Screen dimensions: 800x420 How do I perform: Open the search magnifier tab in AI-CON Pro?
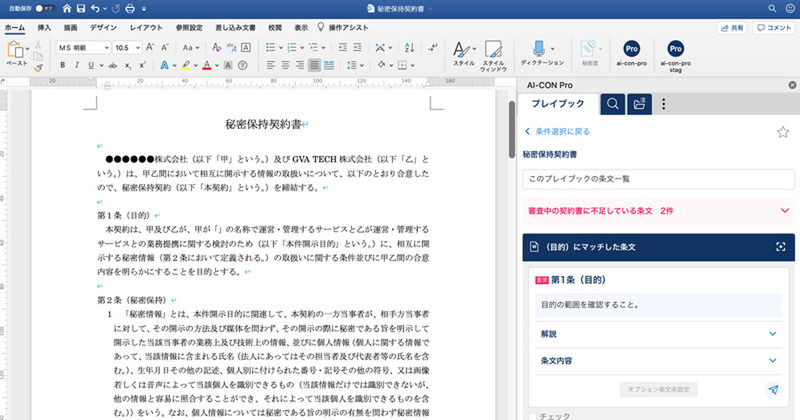pyautogui.click(x=613, y=104)
